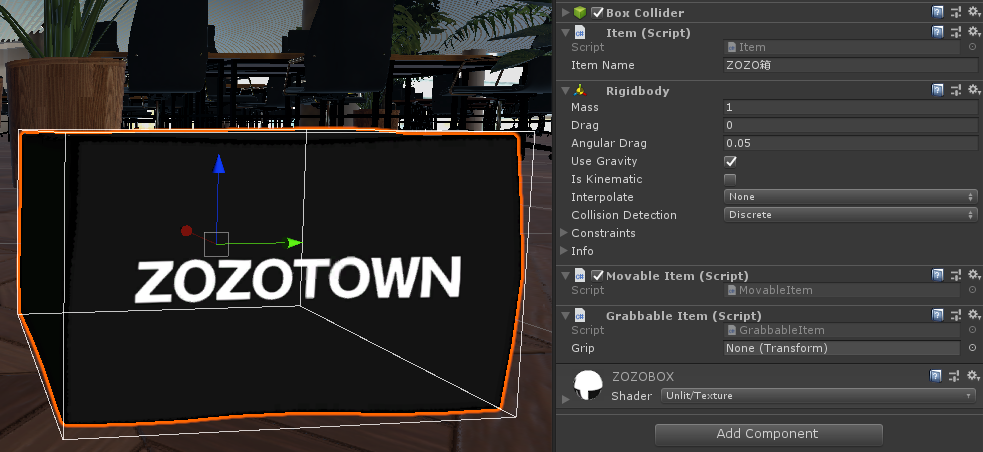Viewport: 983px width, 452px height.
Task: Open preset icon for Grabbable Item script
Action: coord(955,315)
